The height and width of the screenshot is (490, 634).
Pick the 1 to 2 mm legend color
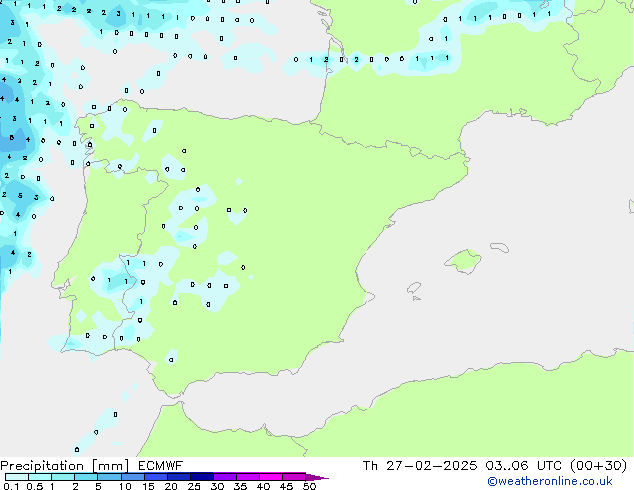click(x=63, y=477)
